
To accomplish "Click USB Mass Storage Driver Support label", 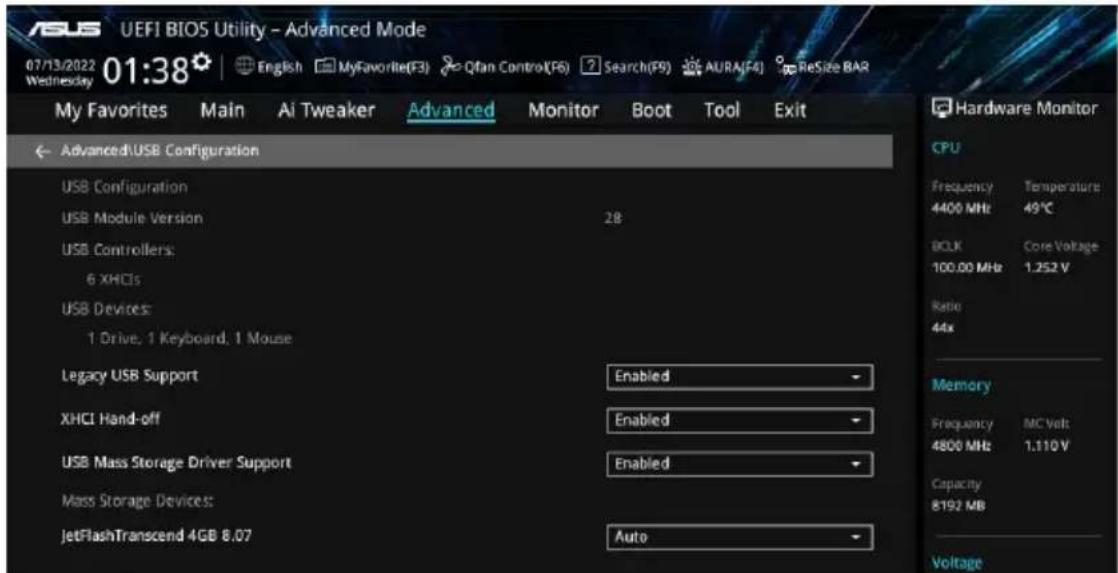I will point(176,463).
